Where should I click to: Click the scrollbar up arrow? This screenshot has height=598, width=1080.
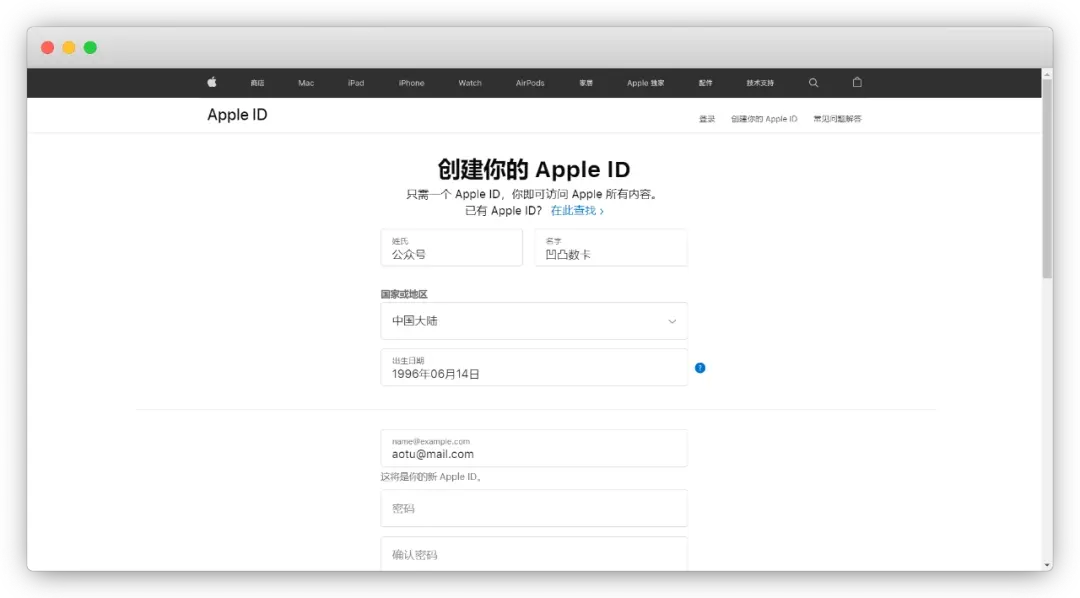click(1047, 74)
